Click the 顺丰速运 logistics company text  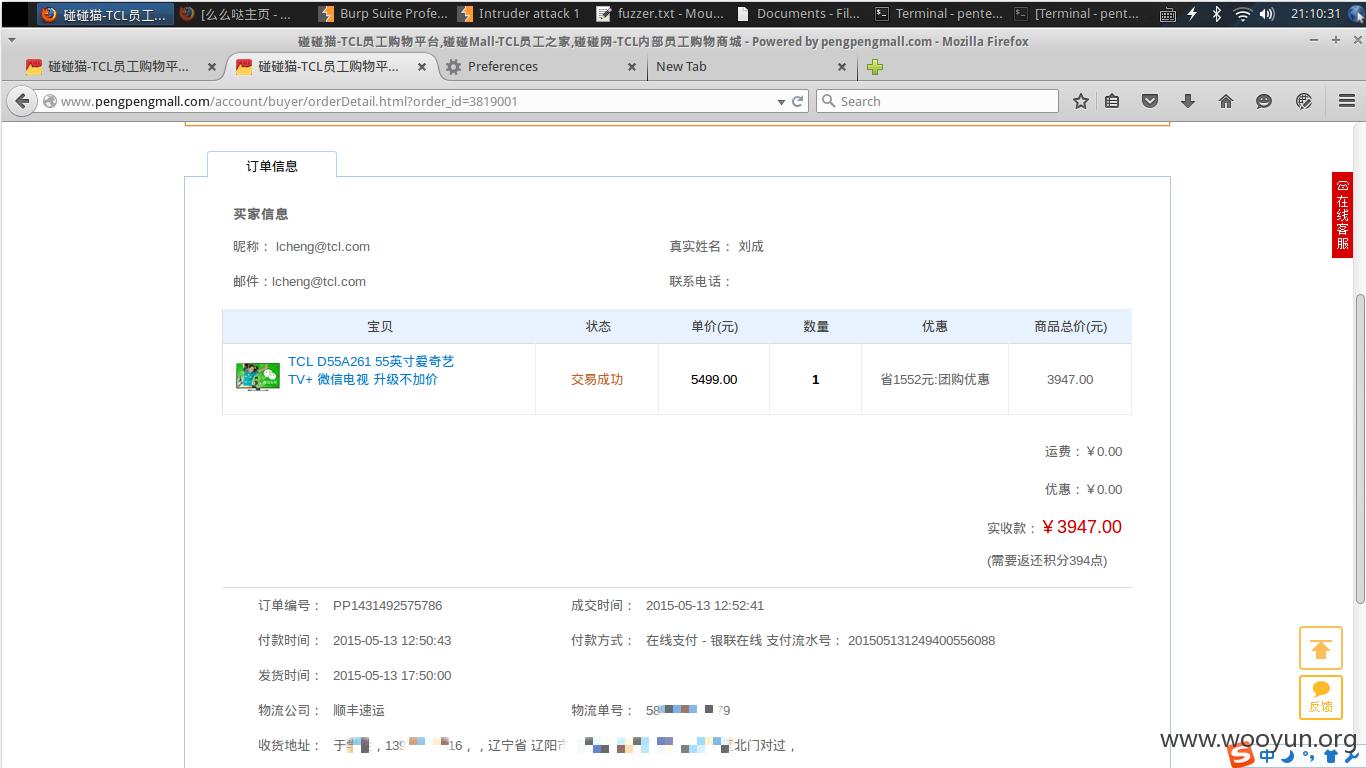pyautogui.click(x=359, y=710)
